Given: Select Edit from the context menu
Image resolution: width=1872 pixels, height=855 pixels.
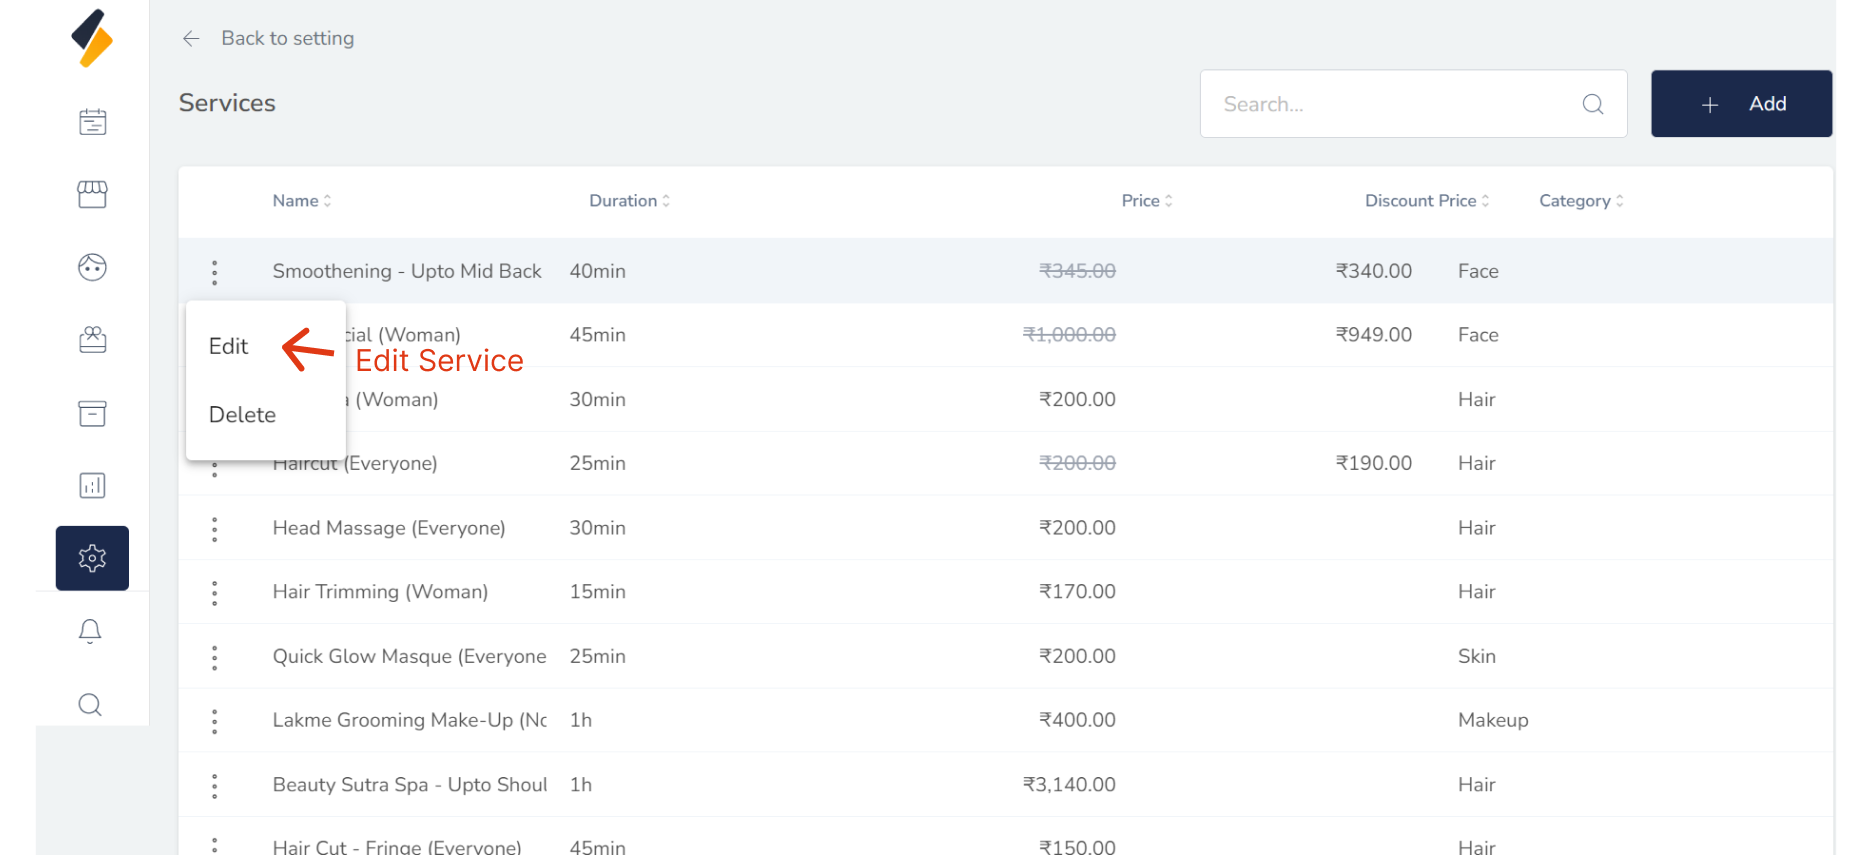Looking at the screenshot, I should pyautogui.click(x=229, y=347).
